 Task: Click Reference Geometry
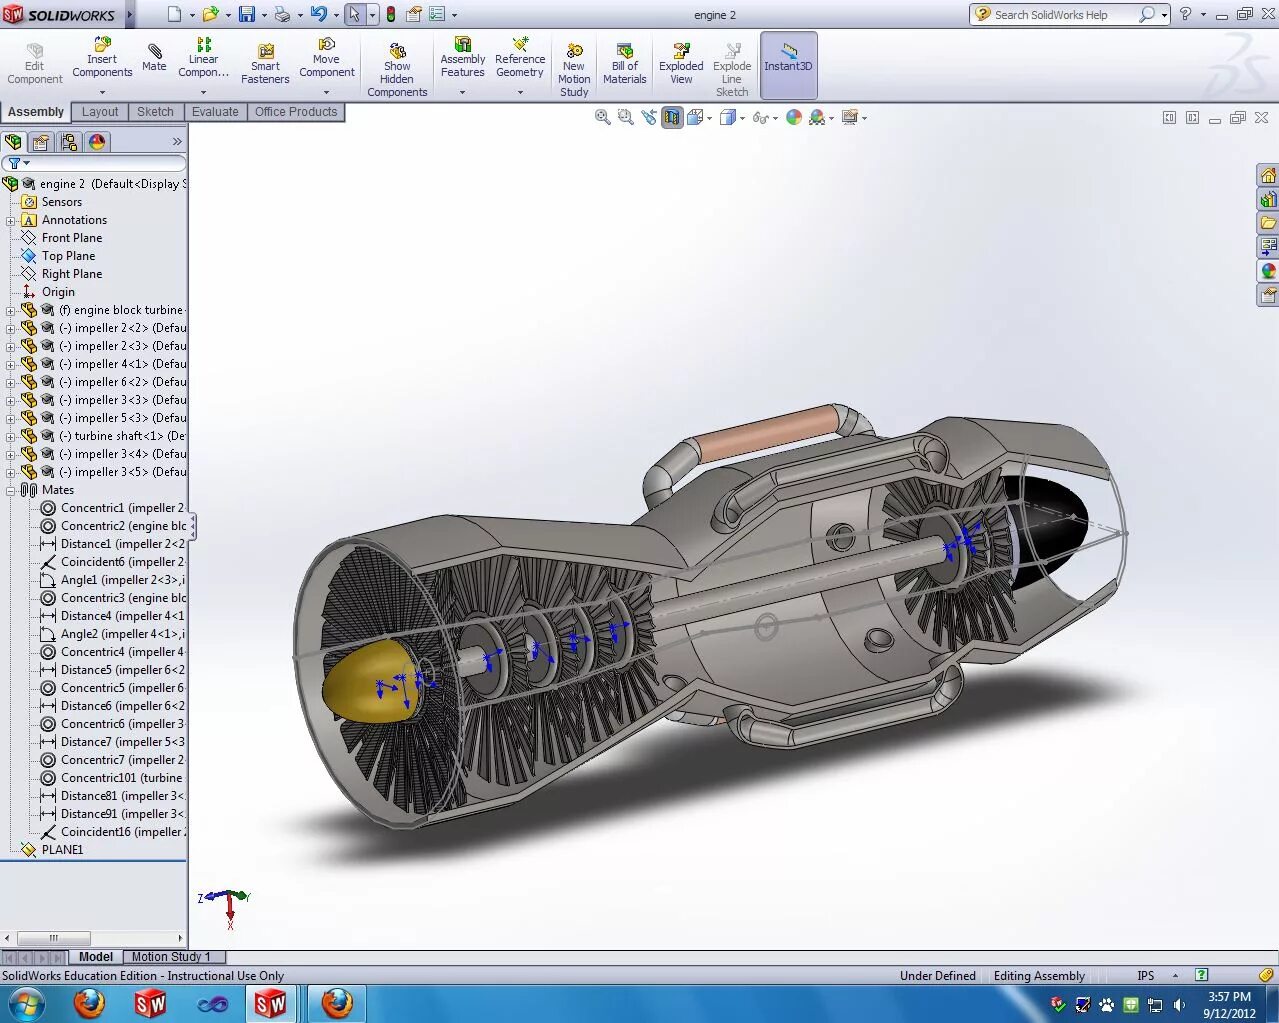click(519, 60)
